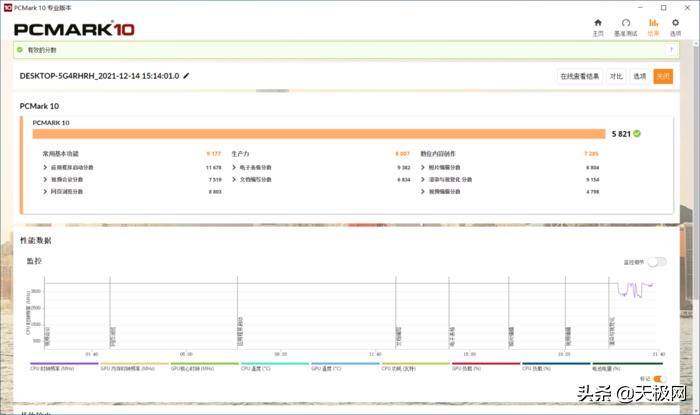Expand the 应用程序启动分数 row
The height and width of the screenshot is (415, 700).
pos(45,167)
